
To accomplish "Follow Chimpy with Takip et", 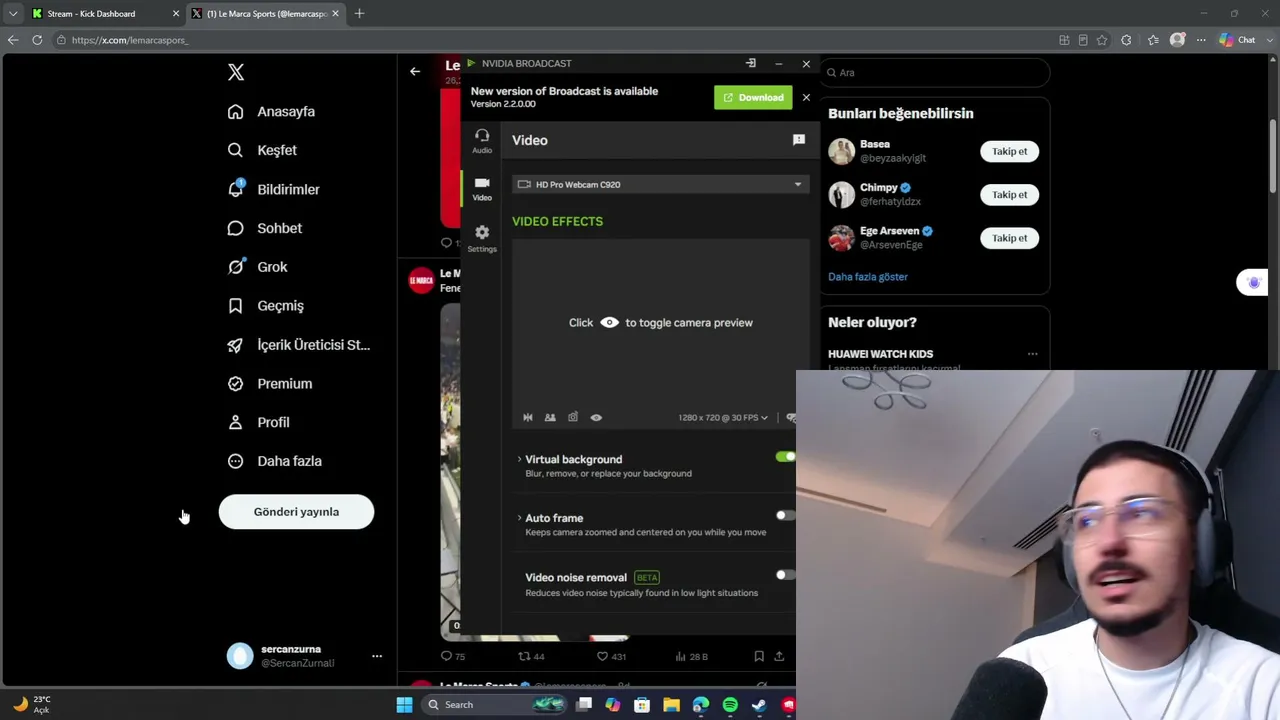I will (1009, 194).
